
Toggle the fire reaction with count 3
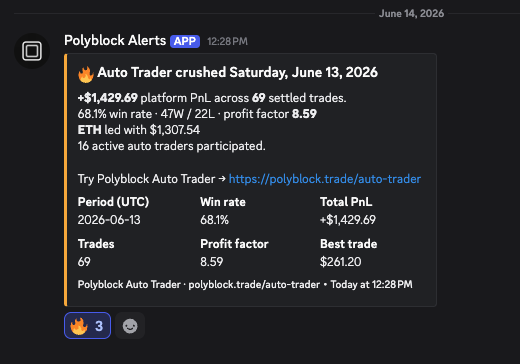(87, 326)
